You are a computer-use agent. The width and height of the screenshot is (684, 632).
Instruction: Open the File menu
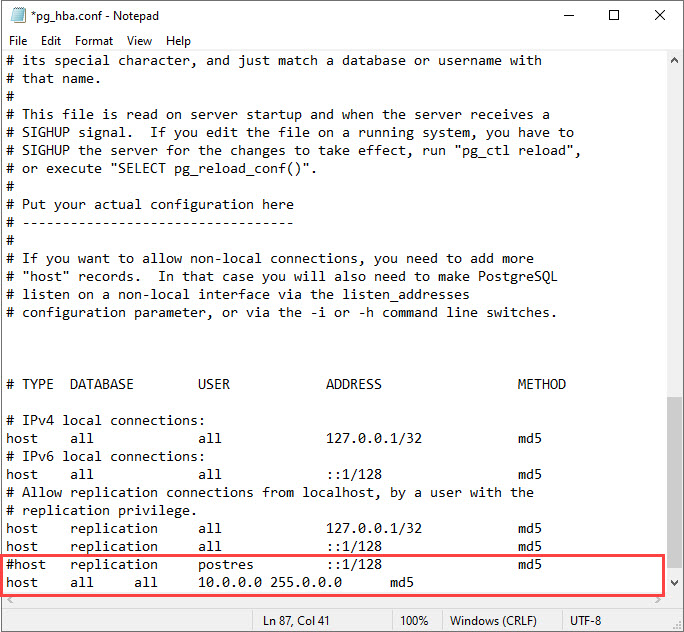[x=18, y=41]
